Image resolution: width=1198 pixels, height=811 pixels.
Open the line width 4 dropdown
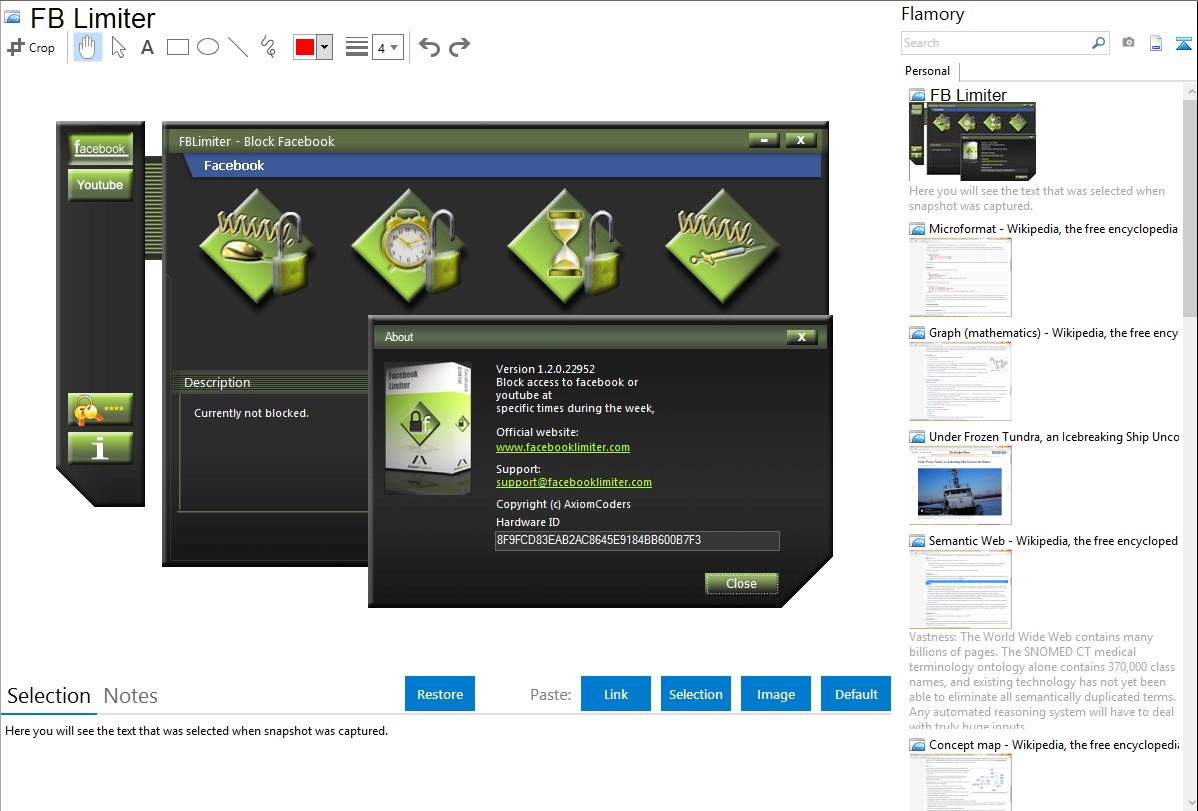[388, 47]
